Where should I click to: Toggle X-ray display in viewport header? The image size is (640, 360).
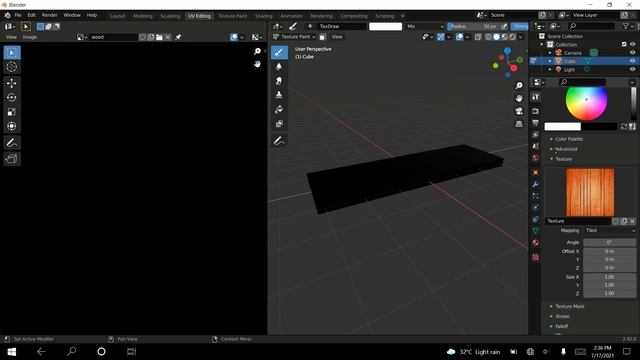(x=478, y=37)
